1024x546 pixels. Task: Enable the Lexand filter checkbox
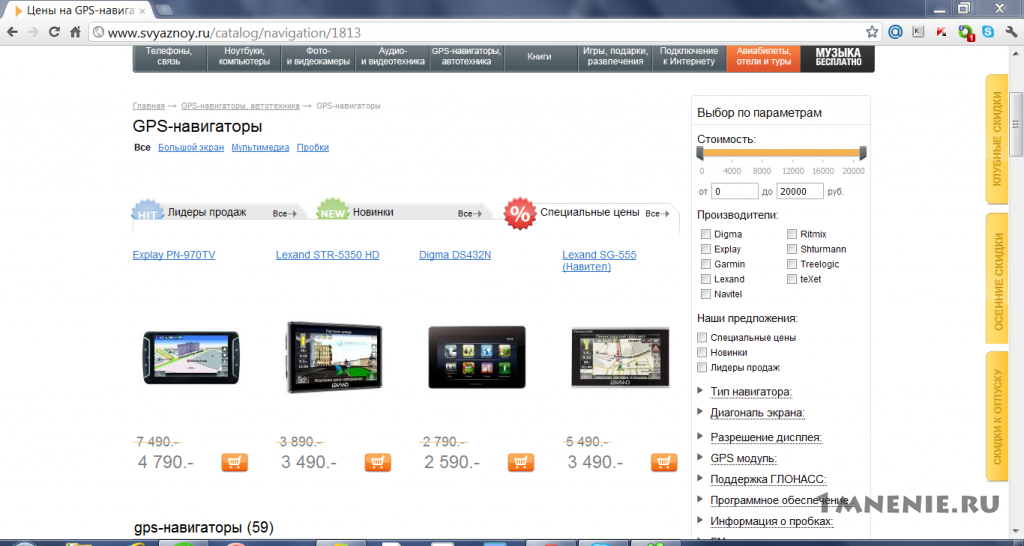pyautogui.click(x=705, y=279)
